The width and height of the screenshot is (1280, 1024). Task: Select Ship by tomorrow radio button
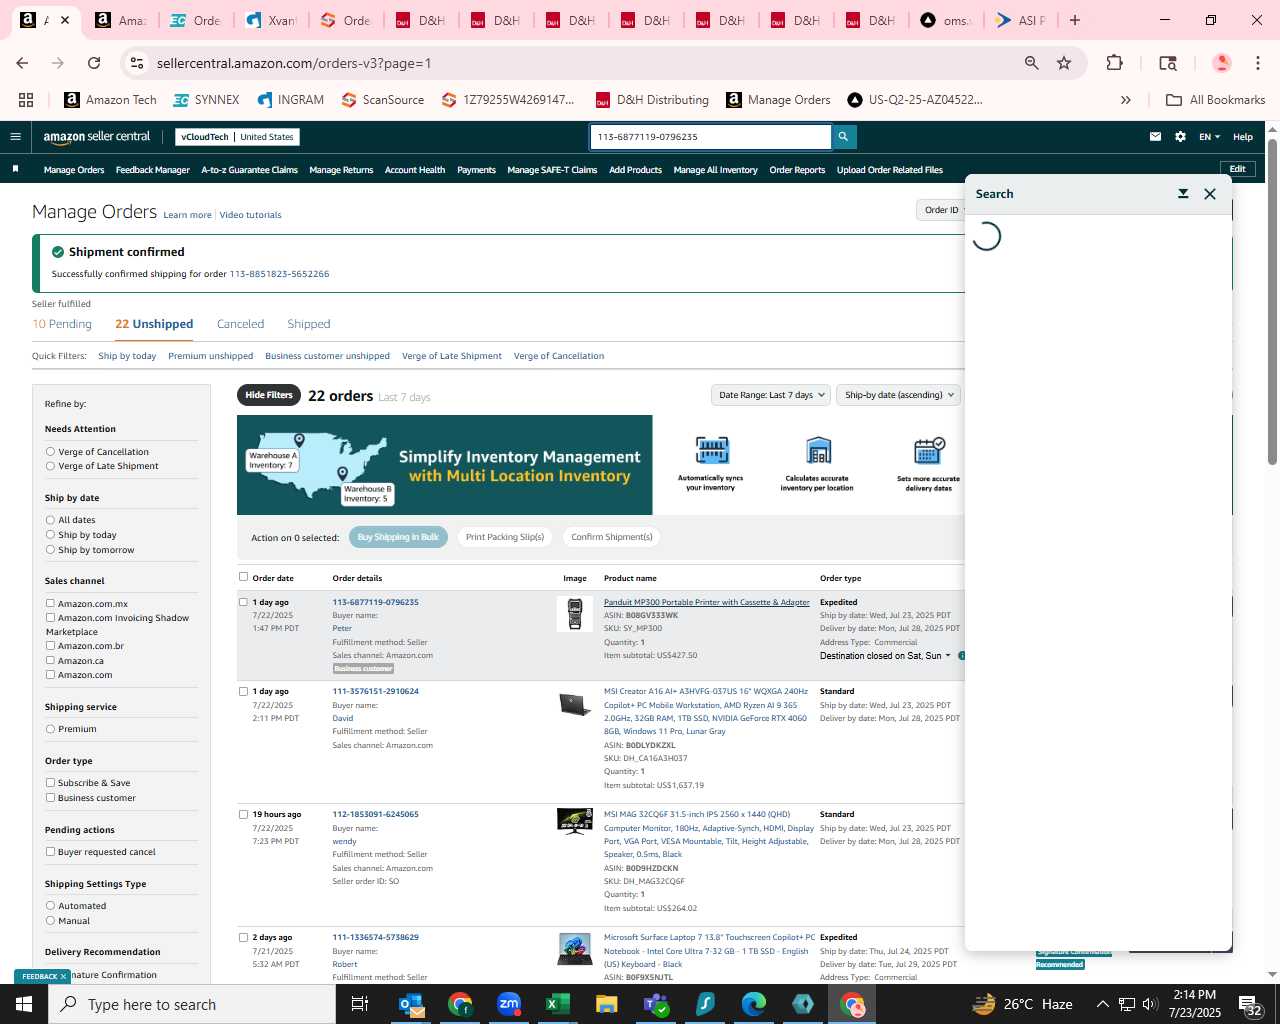click(50, 550)
